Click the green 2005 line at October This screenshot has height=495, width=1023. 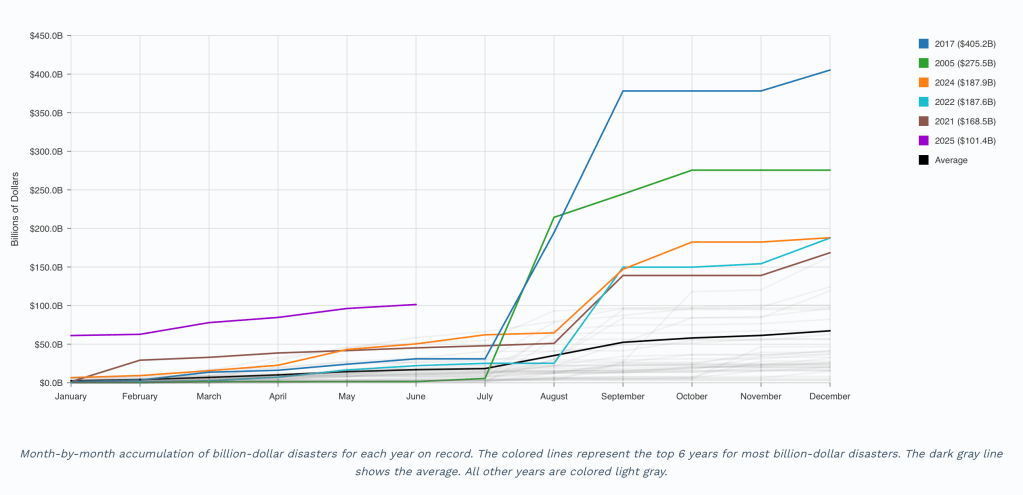pos(692,170)
